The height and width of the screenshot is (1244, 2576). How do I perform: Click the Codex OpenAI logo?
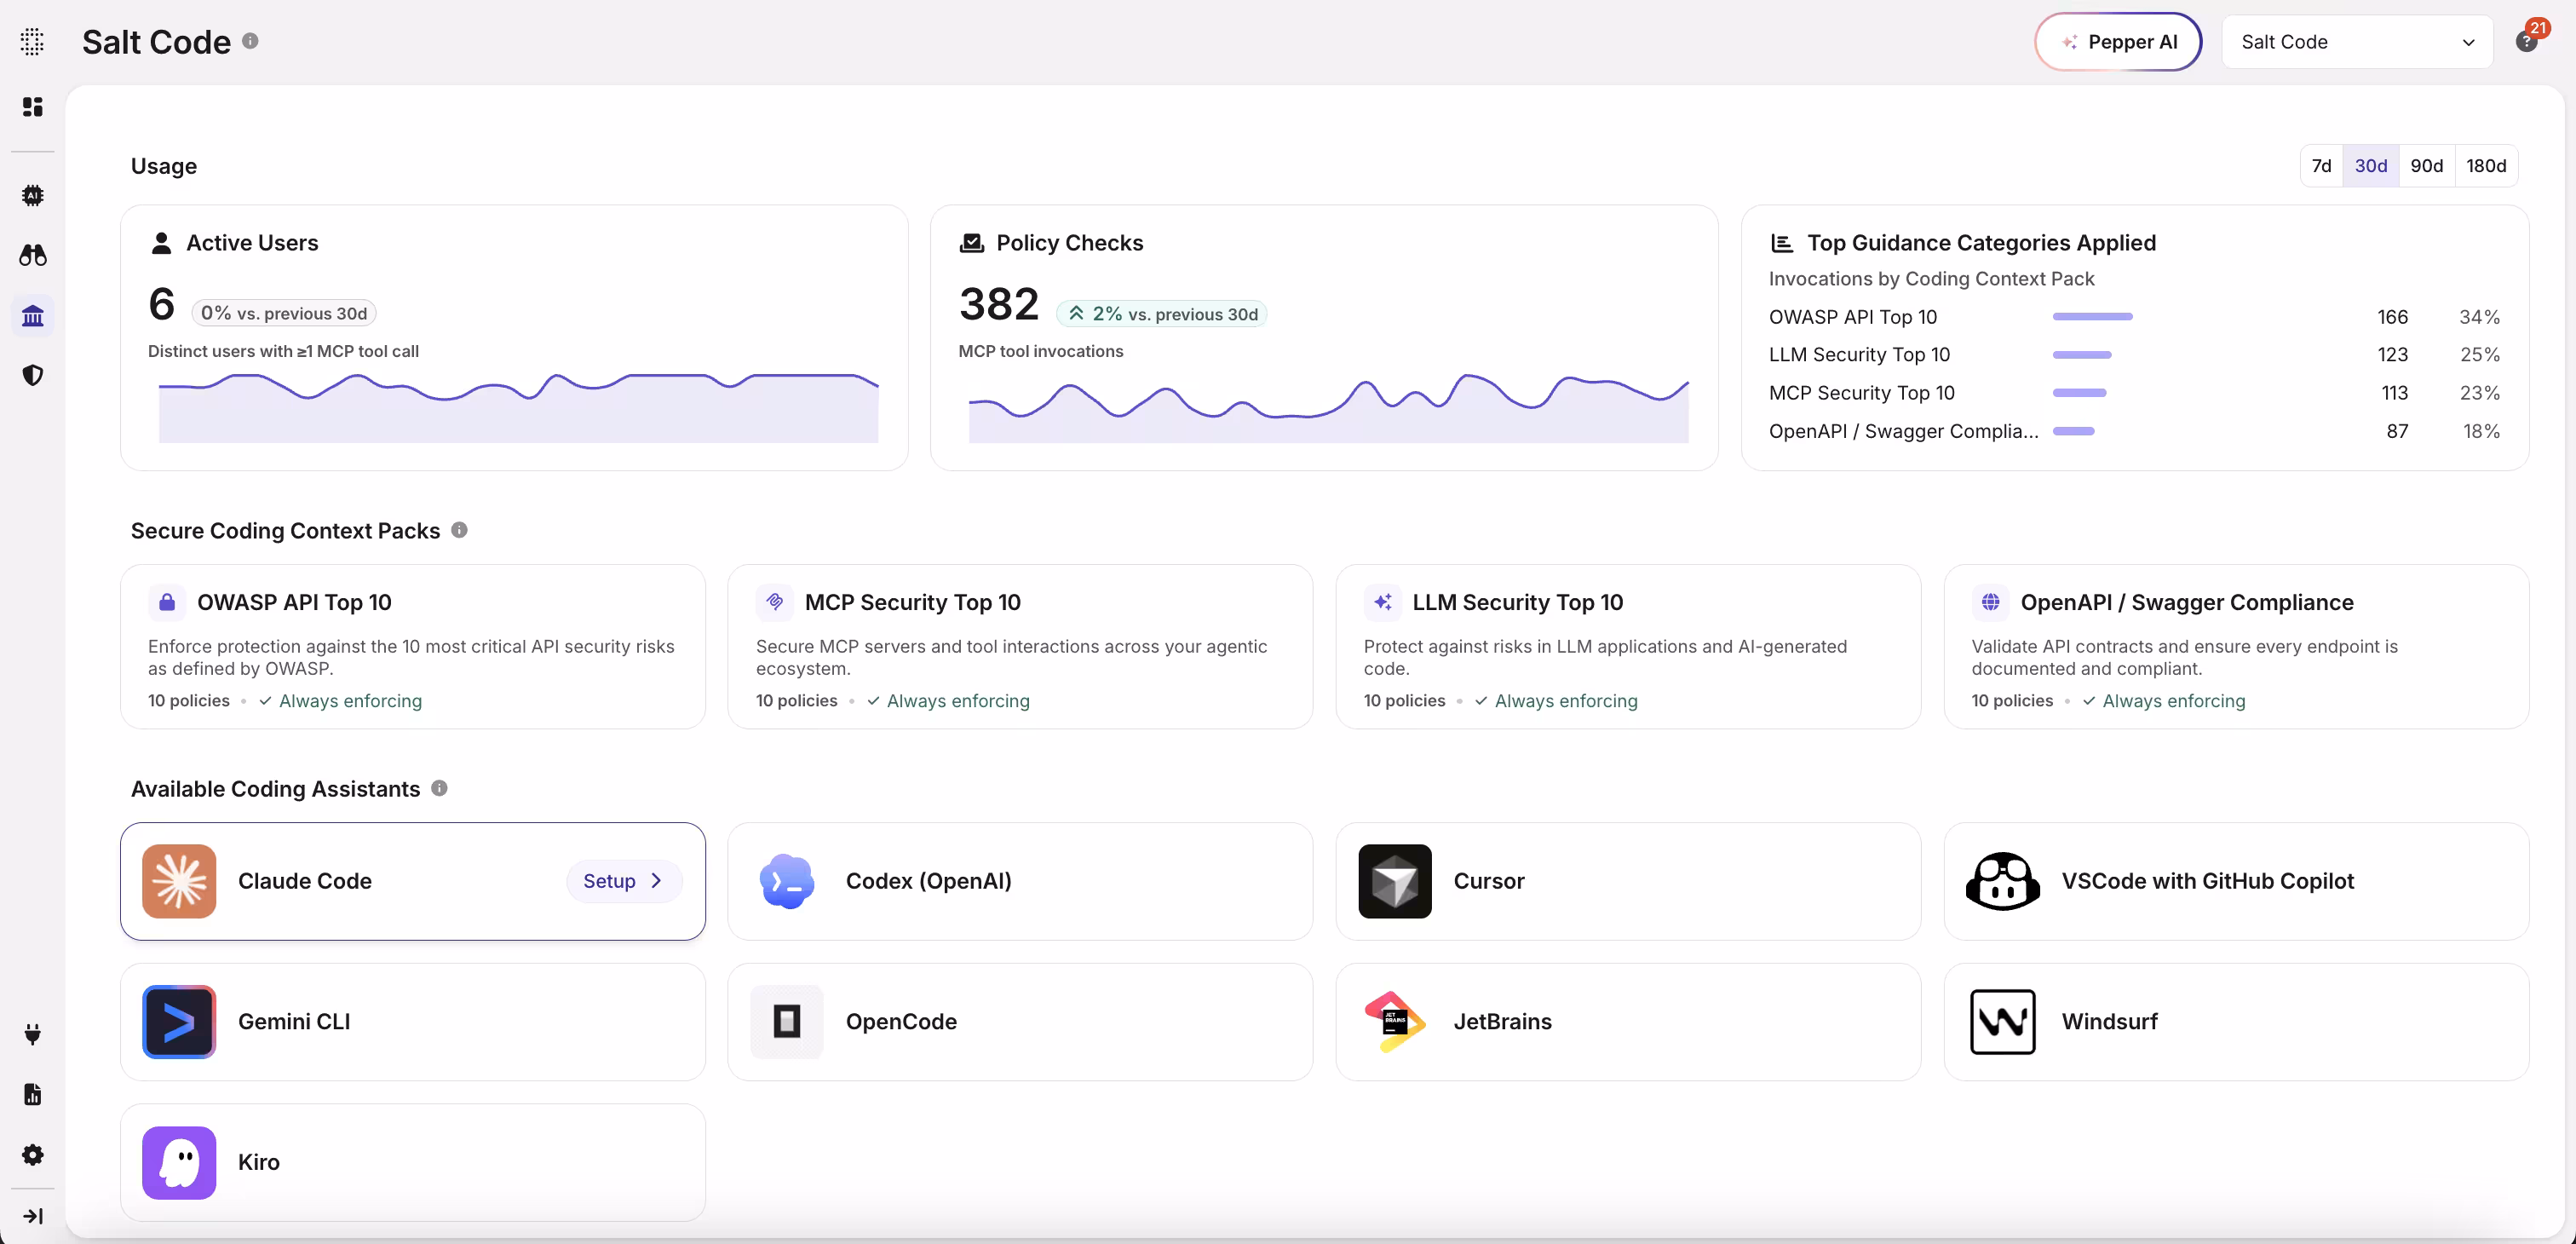click(787, 881)
